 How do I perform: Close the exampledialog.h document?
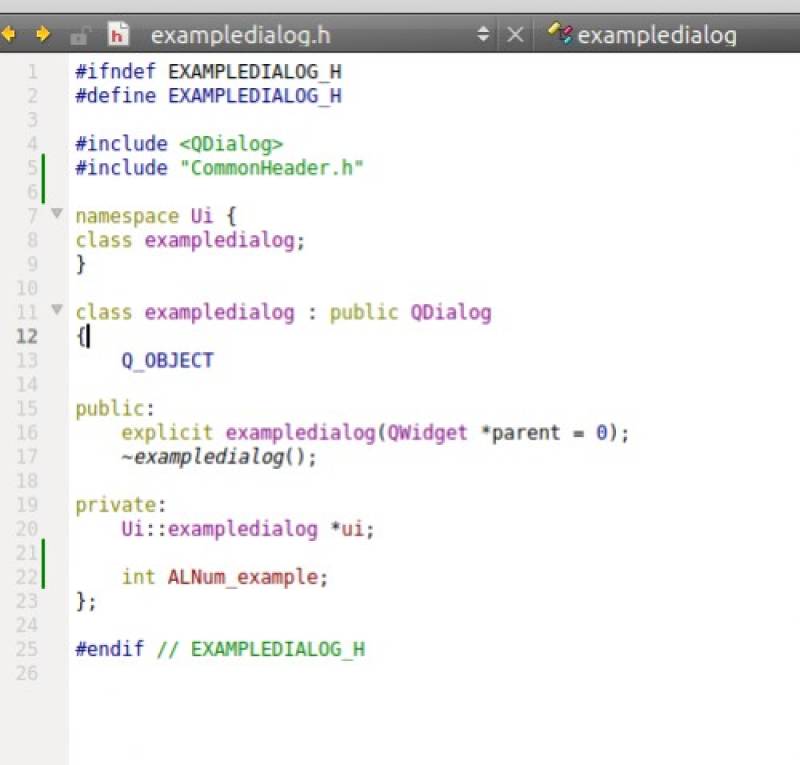[515, 35]
